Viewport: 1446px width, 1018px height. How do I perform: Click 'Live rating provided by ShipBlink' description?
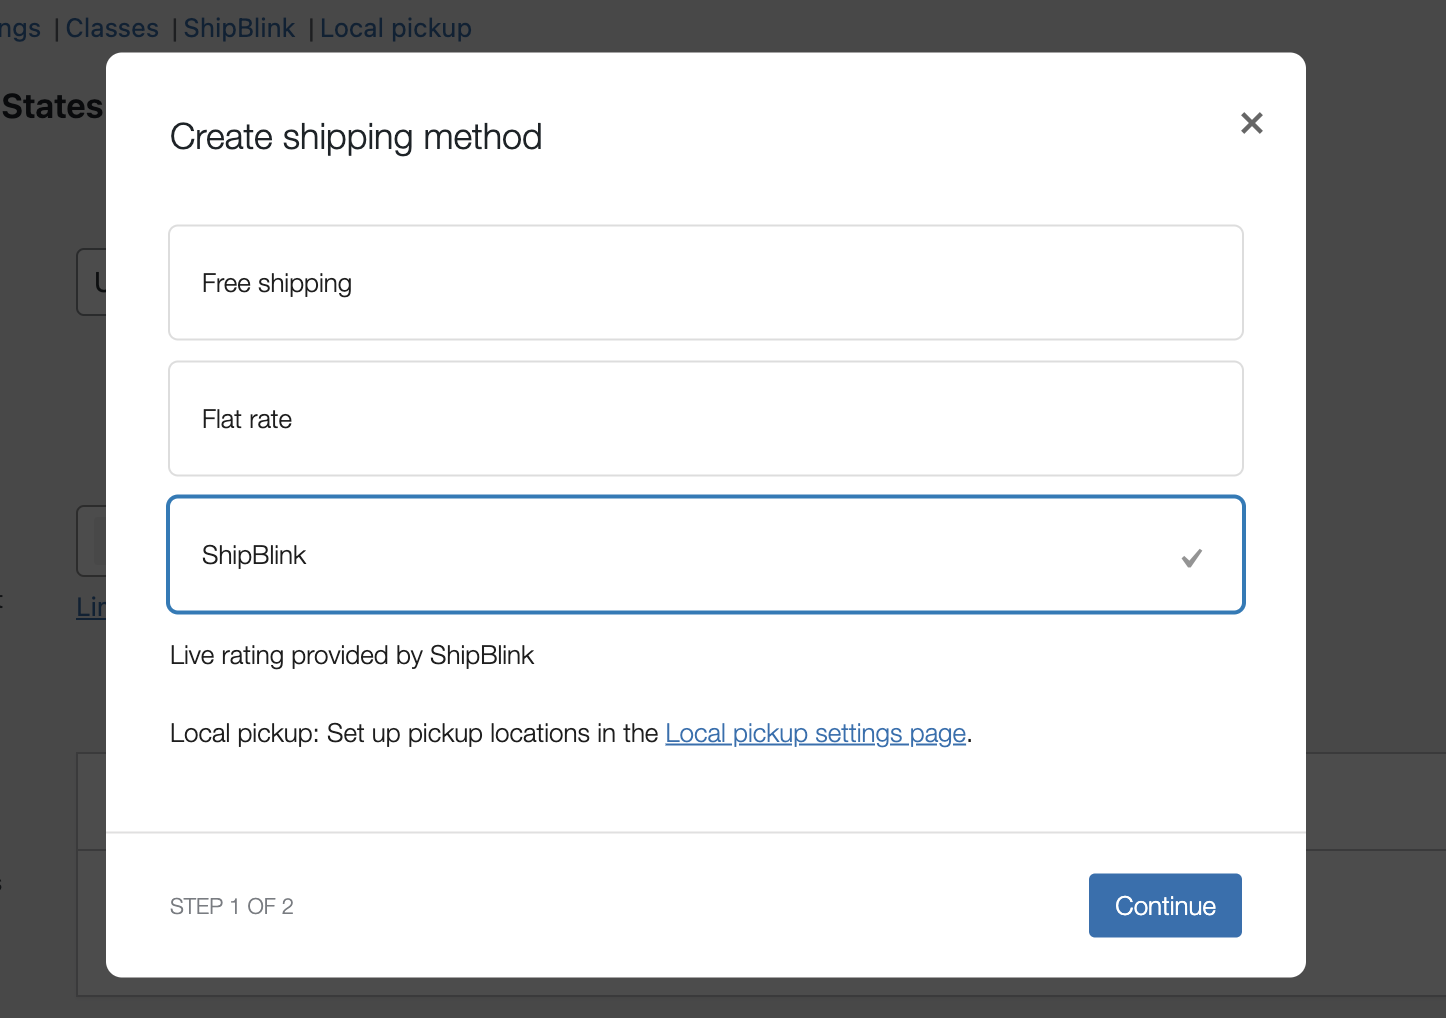[x=352, y=656]
